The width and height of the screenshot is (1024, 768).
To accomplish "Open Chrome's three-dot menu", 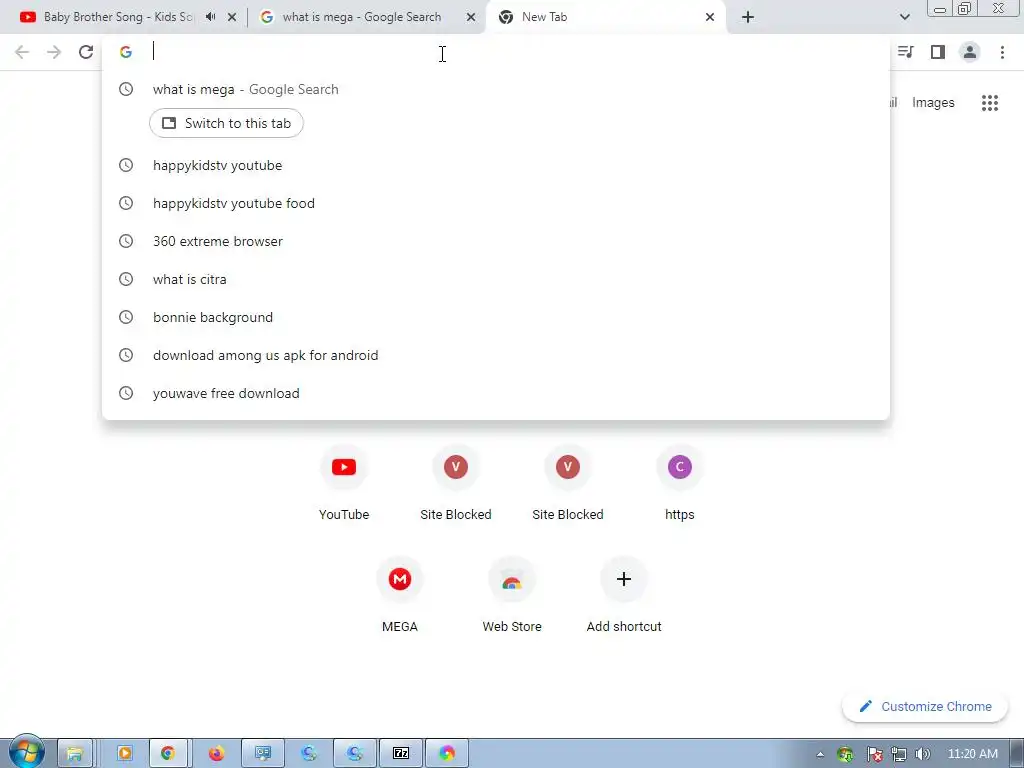I will point(1002,52).
